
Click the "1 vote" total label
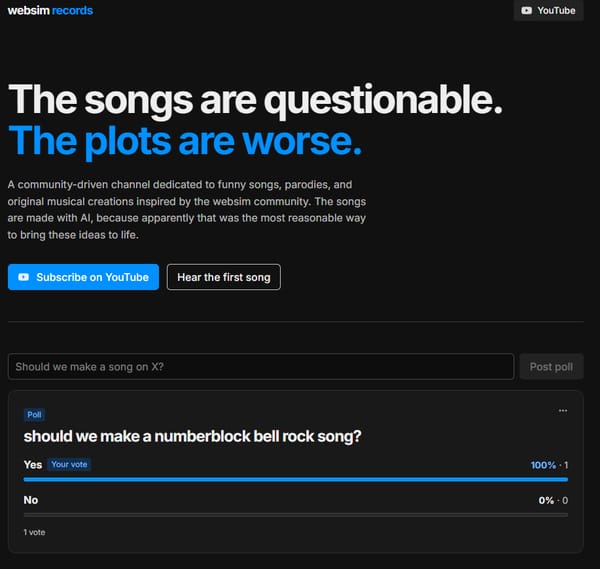coord(34,532)
